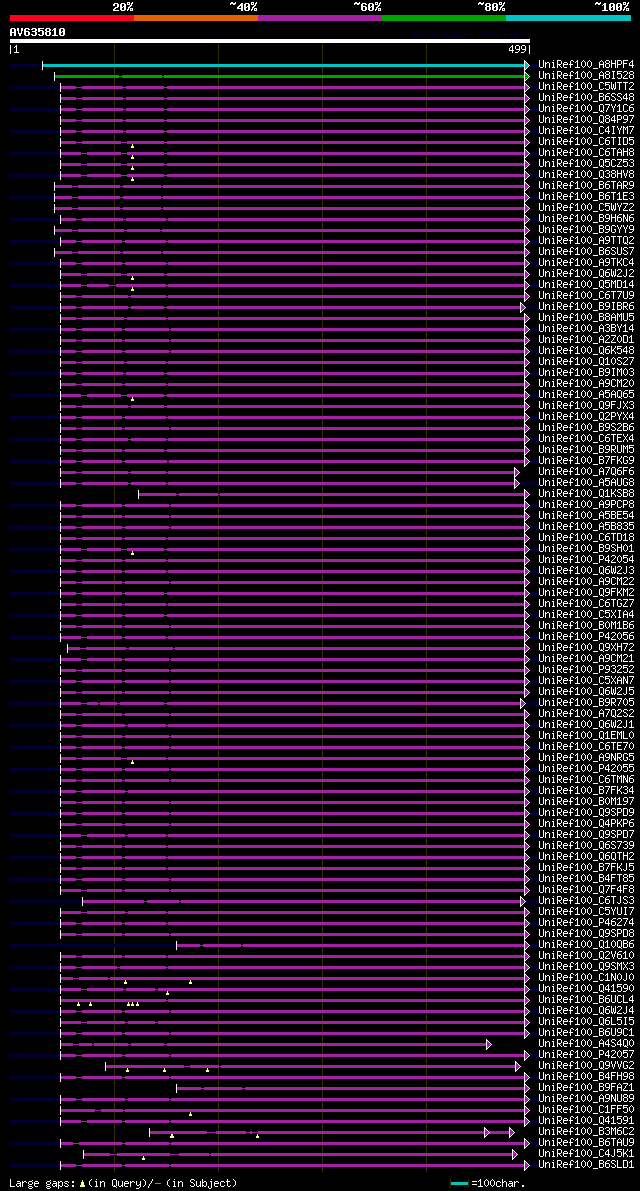Click the yellow gap marker in the legend

point(82,1183)
